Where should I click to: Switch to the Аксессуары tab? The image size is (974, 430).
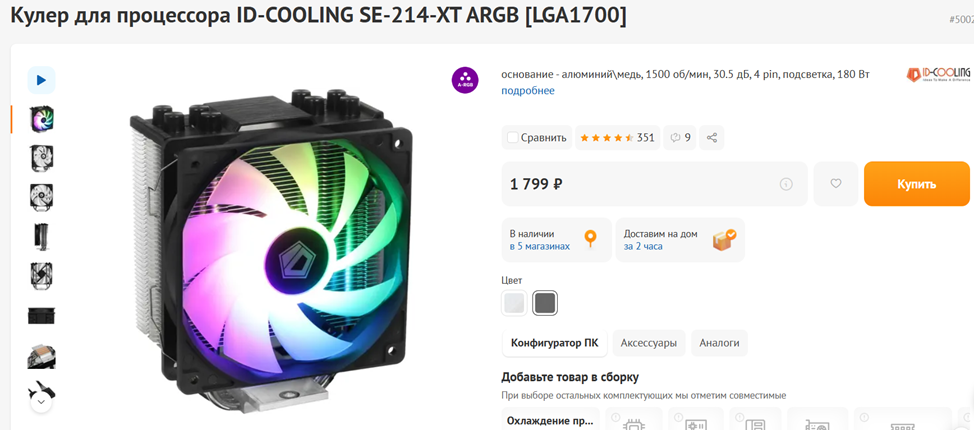click(x=649, y=343)
